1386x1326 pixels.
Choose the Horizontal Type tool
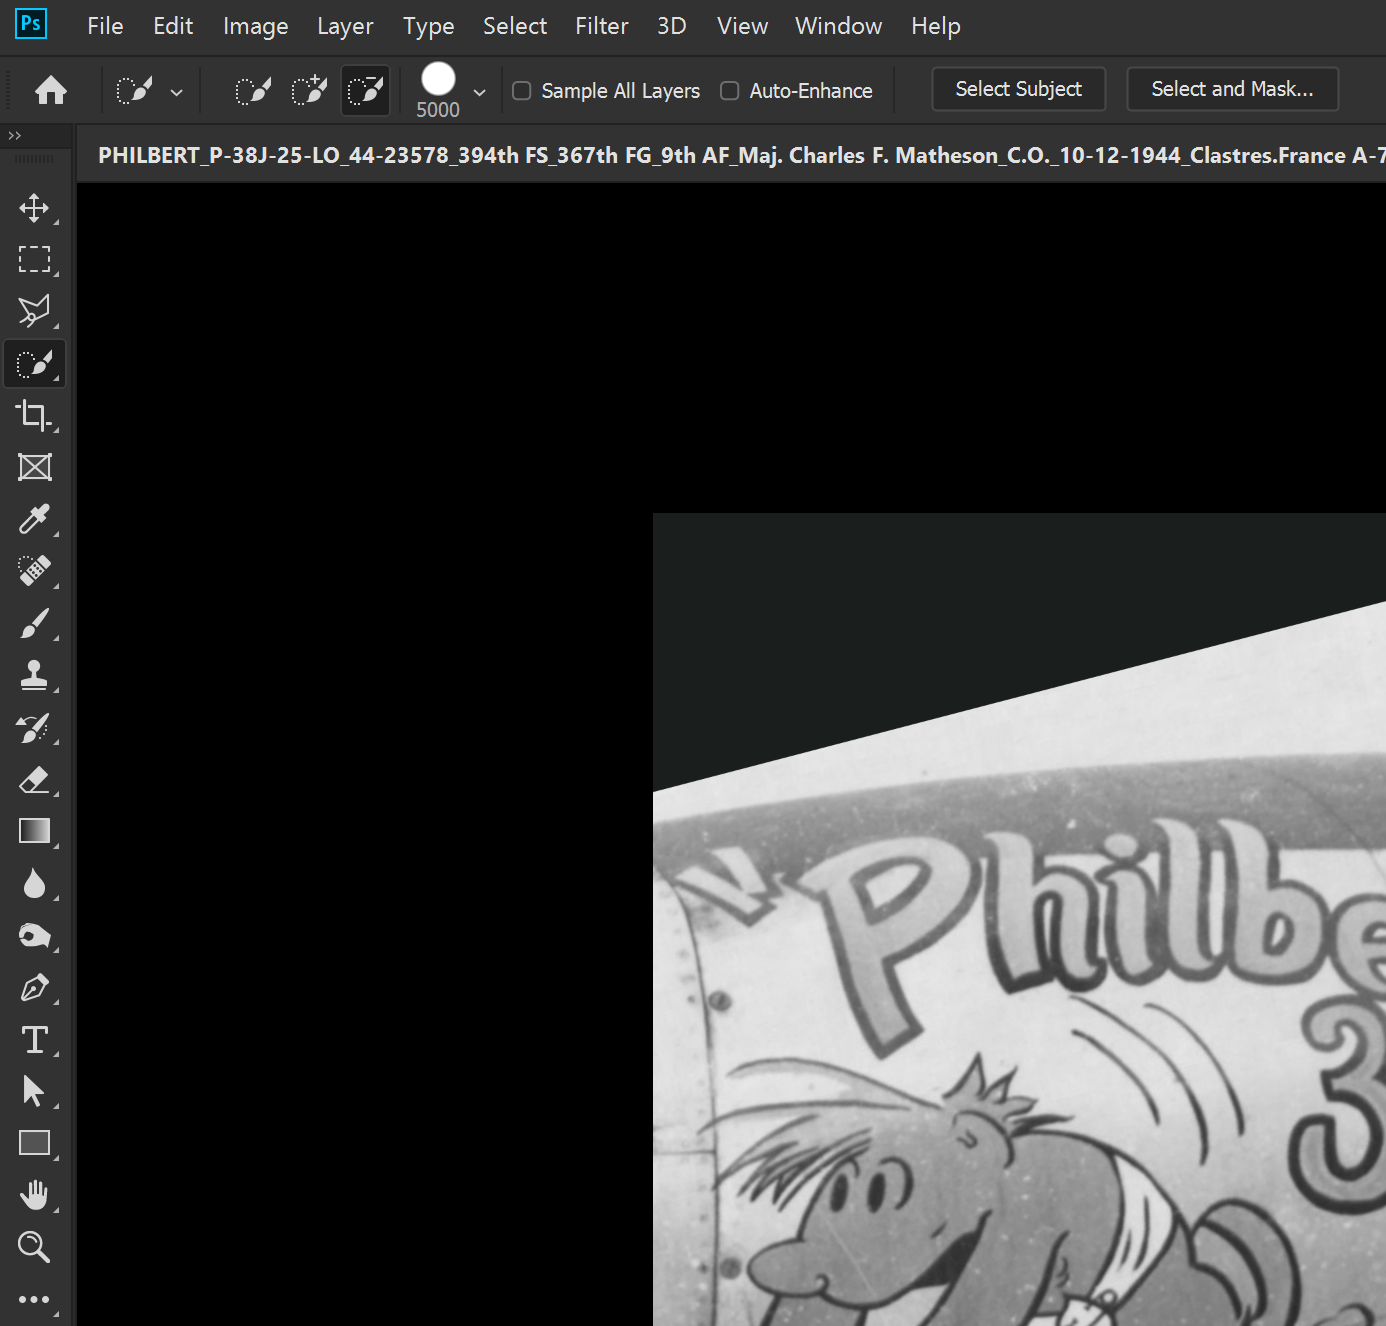tap(34, 1040)
